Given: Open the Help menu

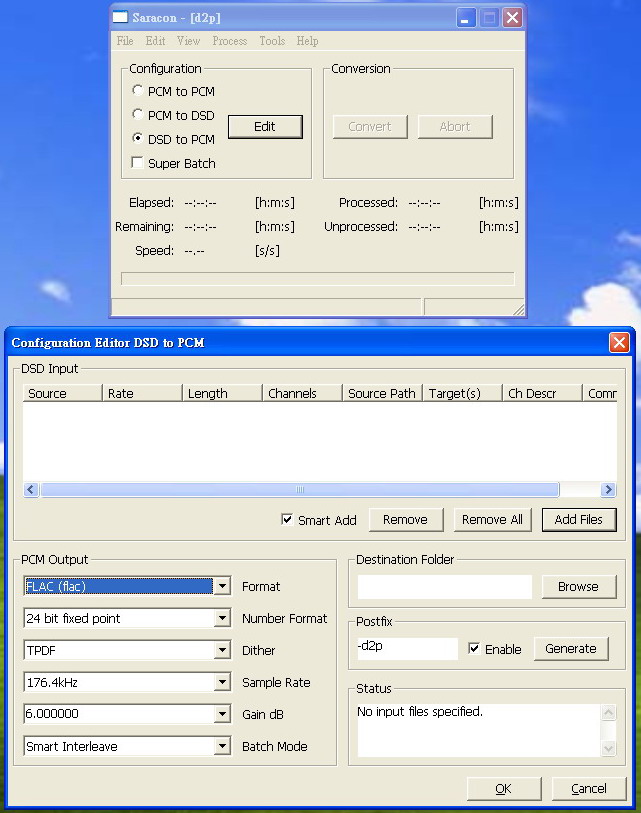Looking at the screenshot, I should click(x=308, y=41).
